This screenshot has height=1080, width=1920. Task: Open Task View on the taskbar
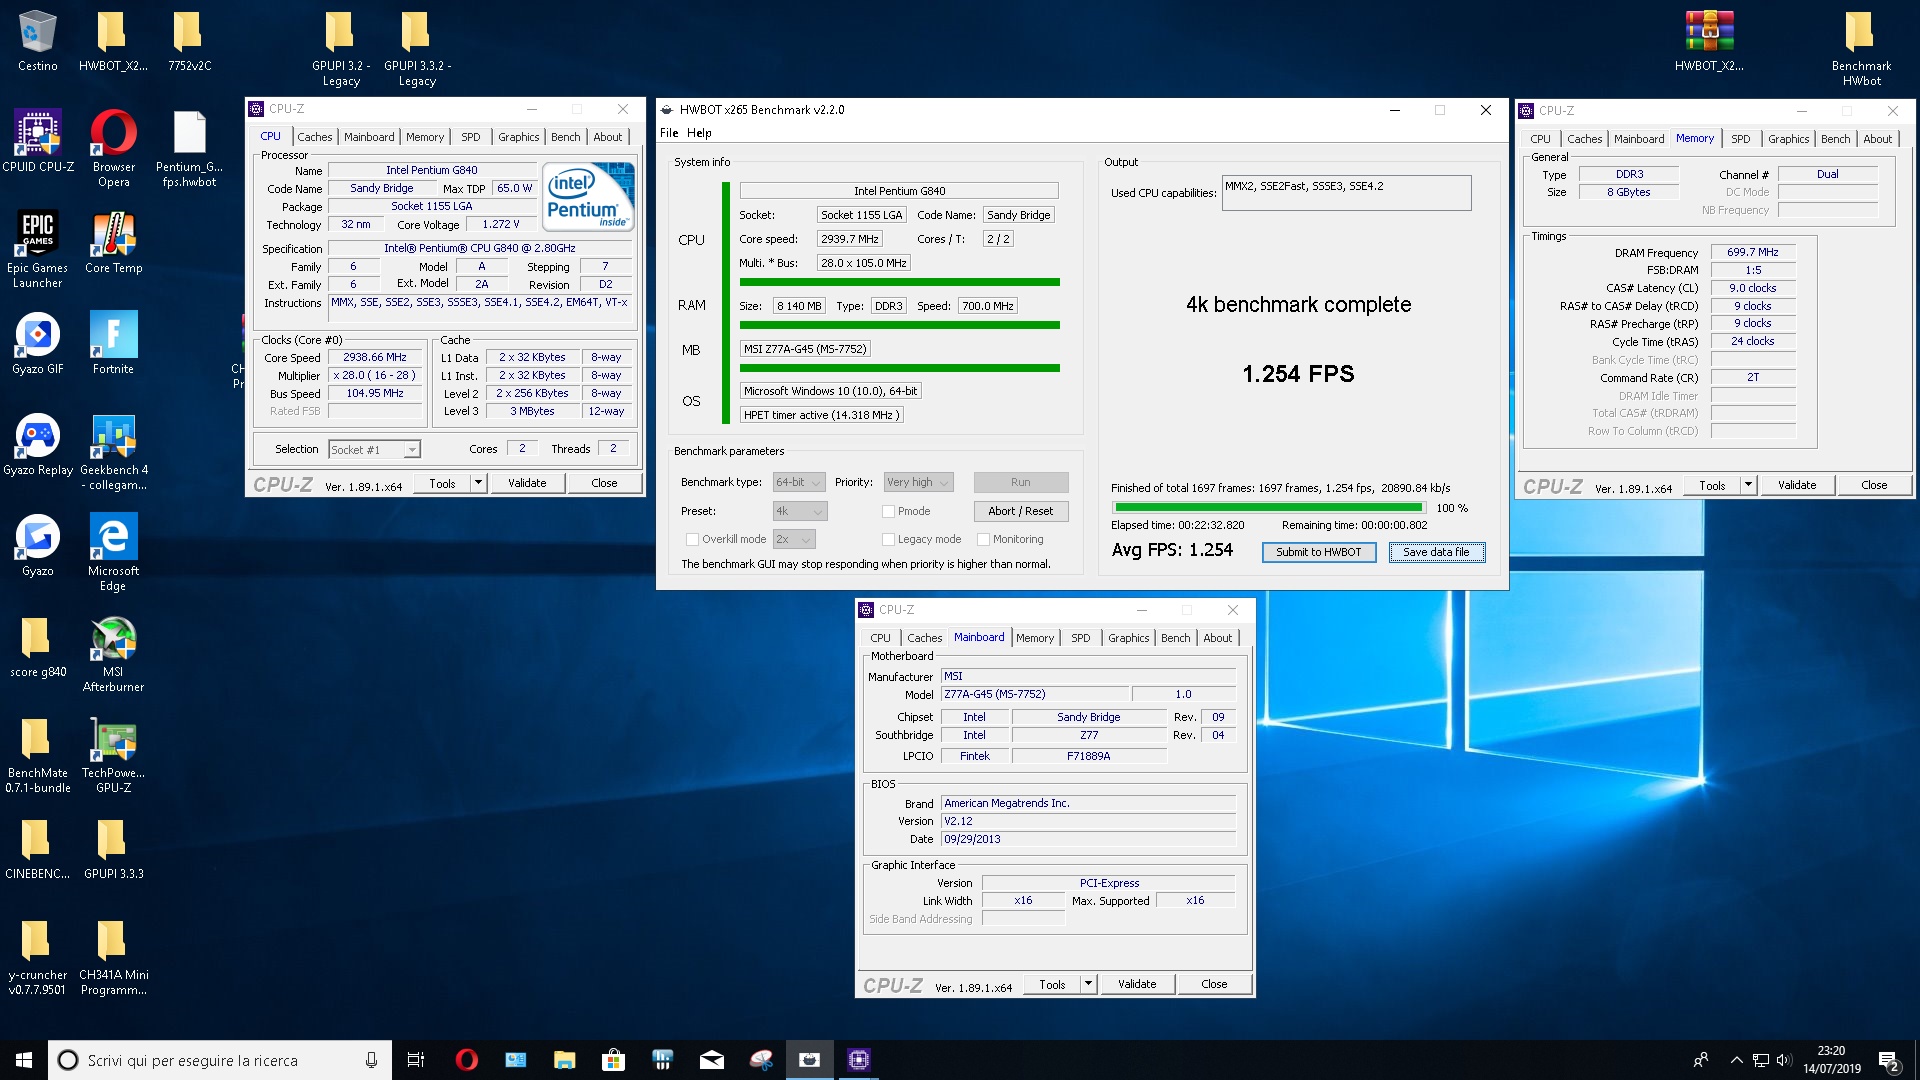(x=416, y=1060)
